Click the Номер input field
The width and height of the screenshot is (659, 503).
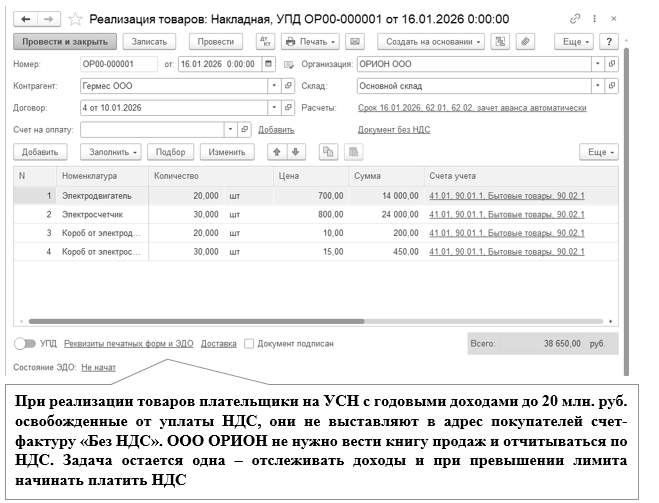click(119, 64)
